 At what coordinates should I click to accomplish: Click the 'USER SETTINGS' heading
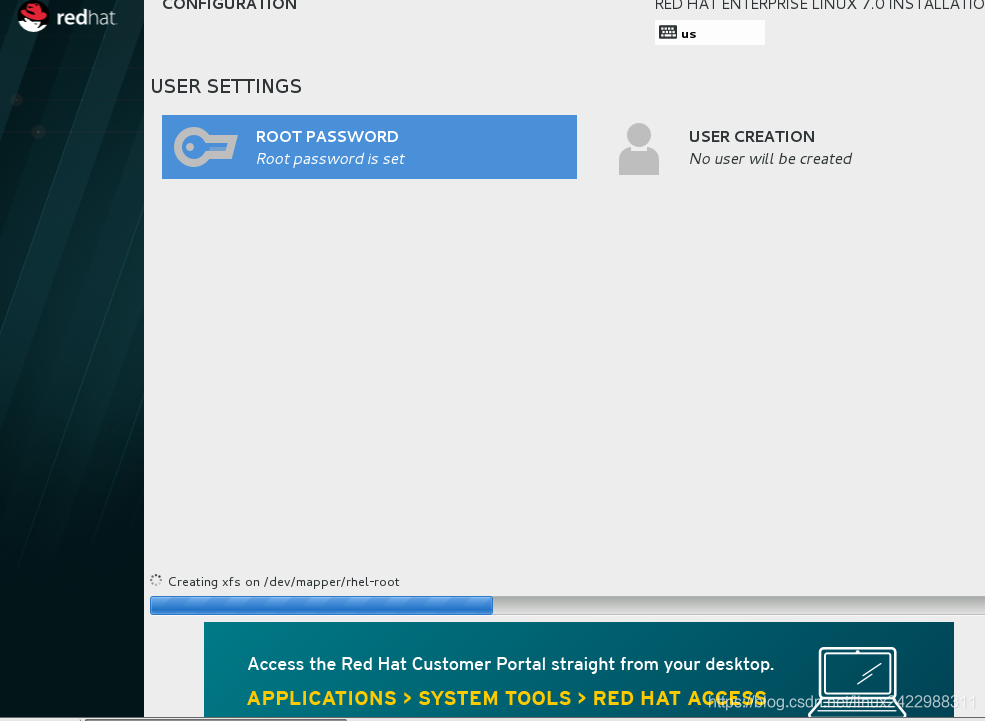(x=226, y=86)
